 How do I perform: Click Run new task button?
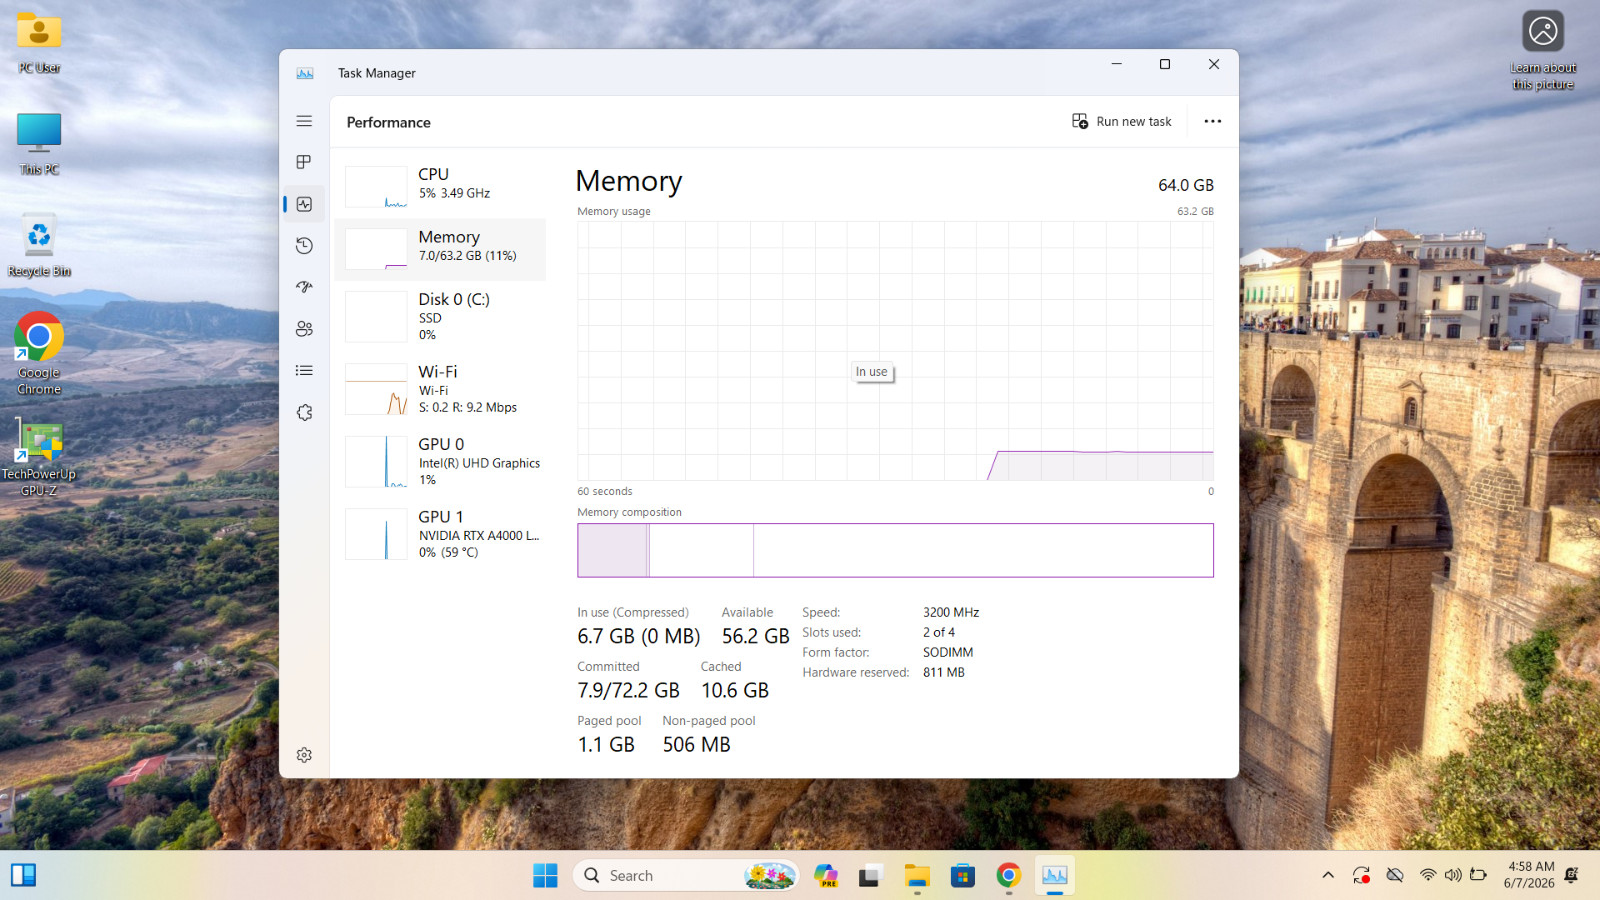1122,121
